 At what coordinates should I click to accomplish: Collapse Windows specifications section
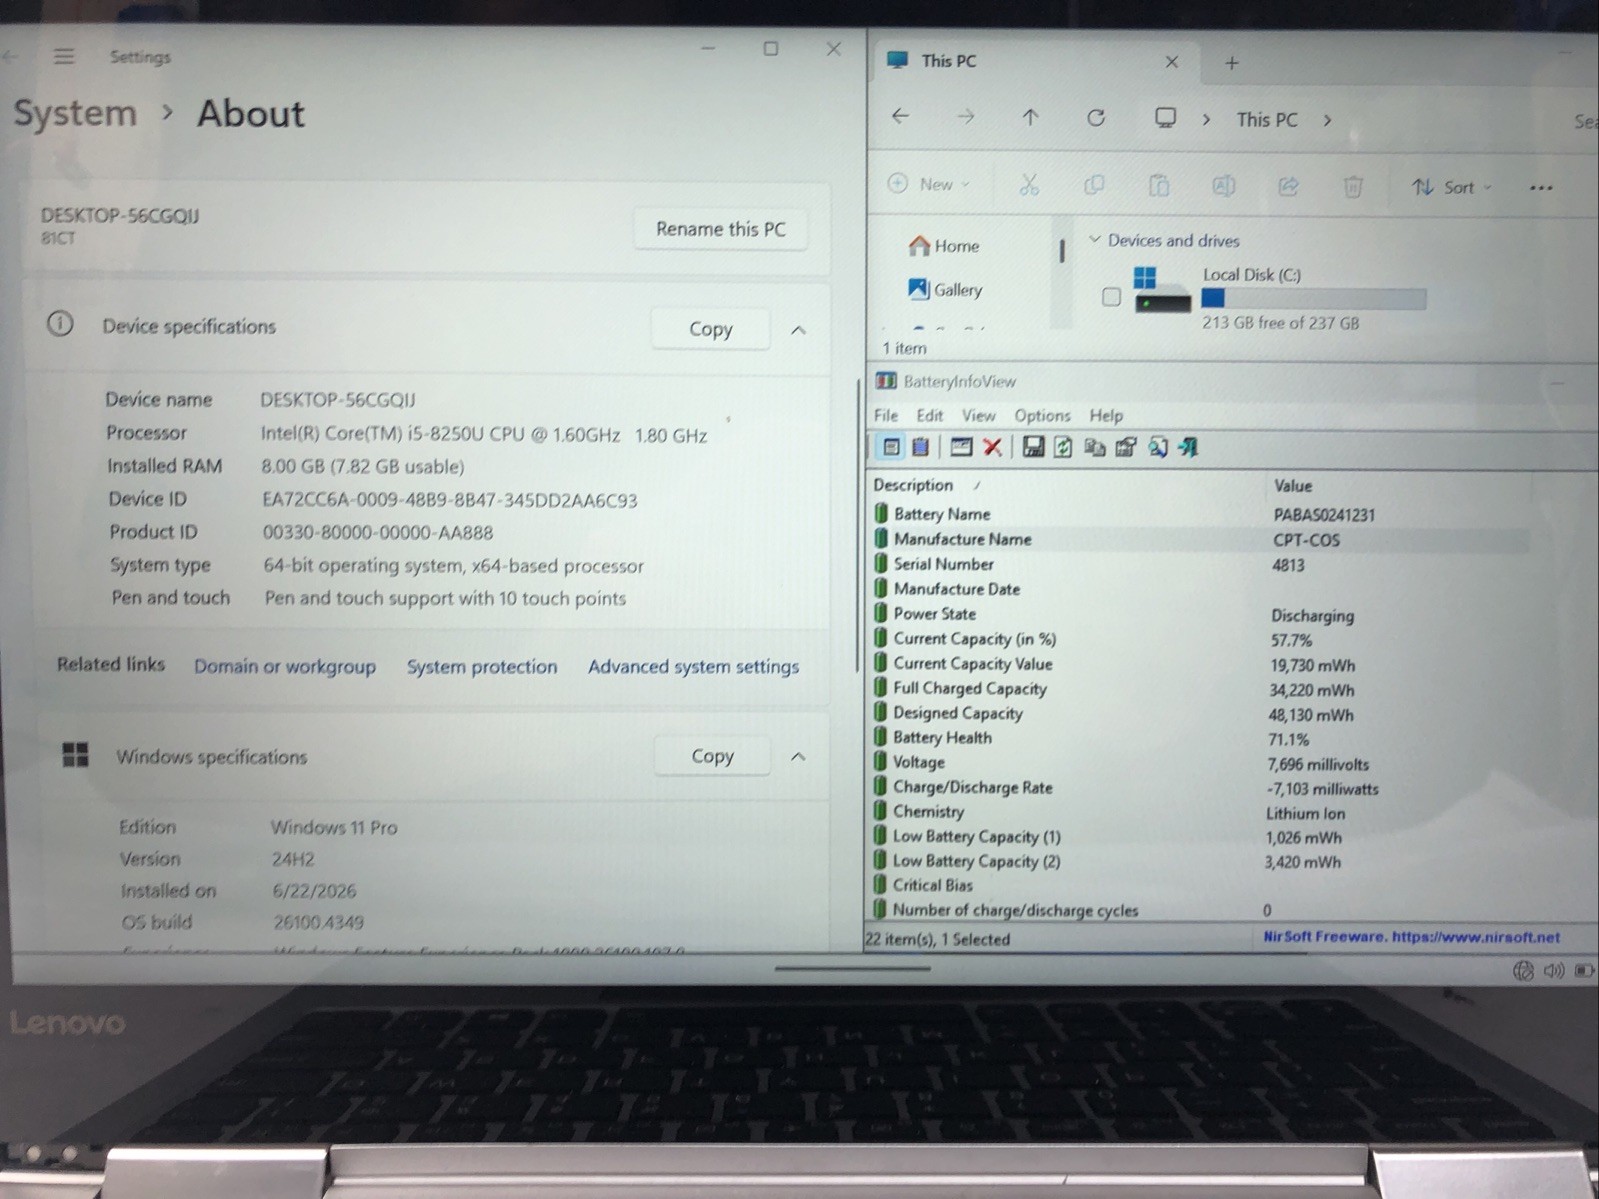coord(797,757)
